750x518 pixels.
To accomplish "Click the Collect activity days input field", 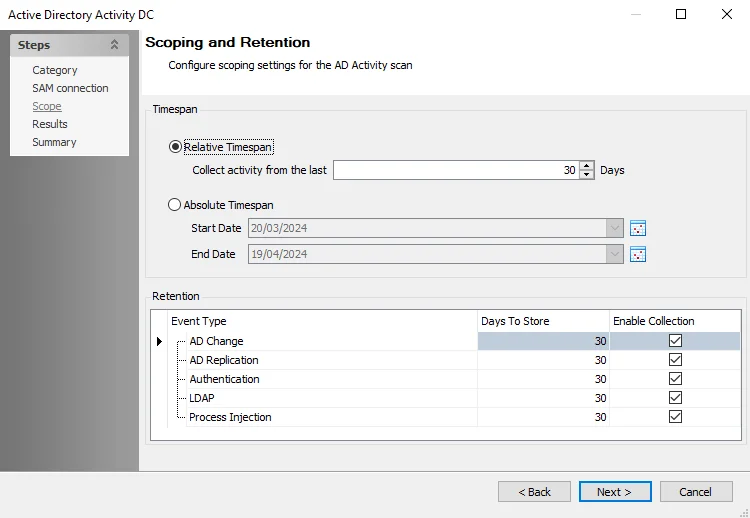I will point(456,170).
